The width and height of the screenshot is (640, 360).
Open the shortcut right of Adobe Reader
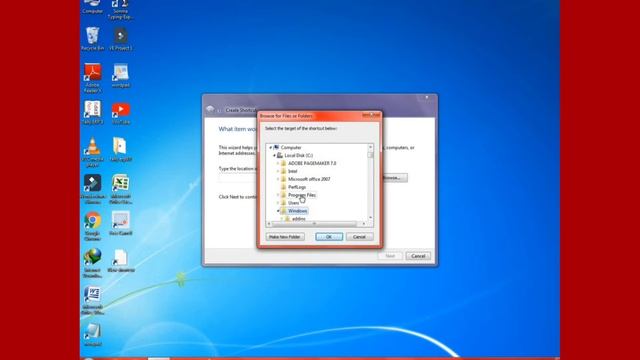pyautogui.click(x=121, y=76)
